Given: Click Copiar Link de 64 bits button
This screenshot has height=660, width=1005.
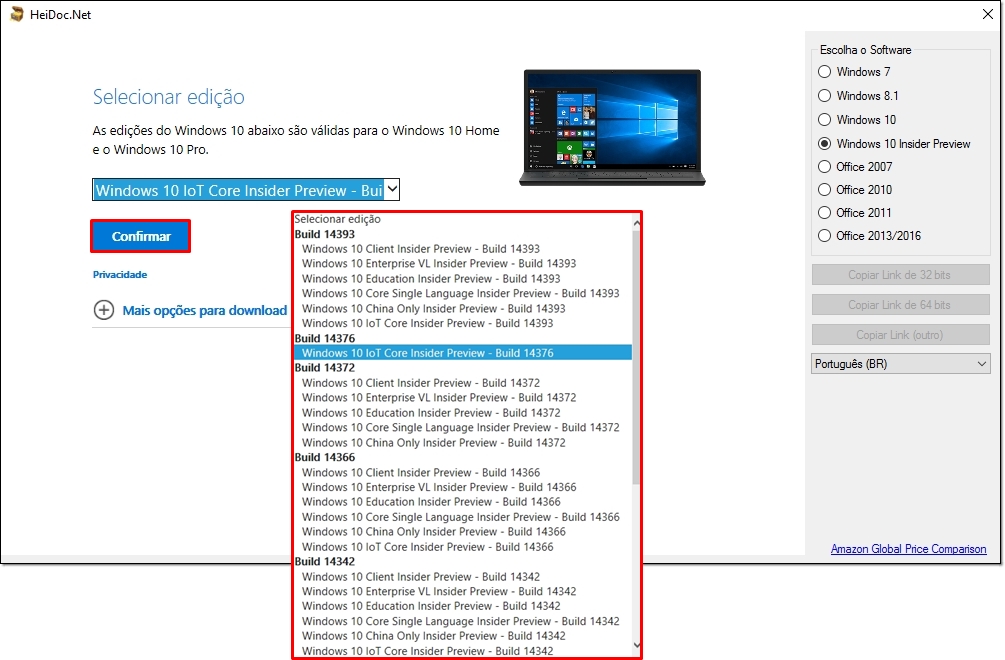Looking at the screenshot, I should click(x=901, y=305).
